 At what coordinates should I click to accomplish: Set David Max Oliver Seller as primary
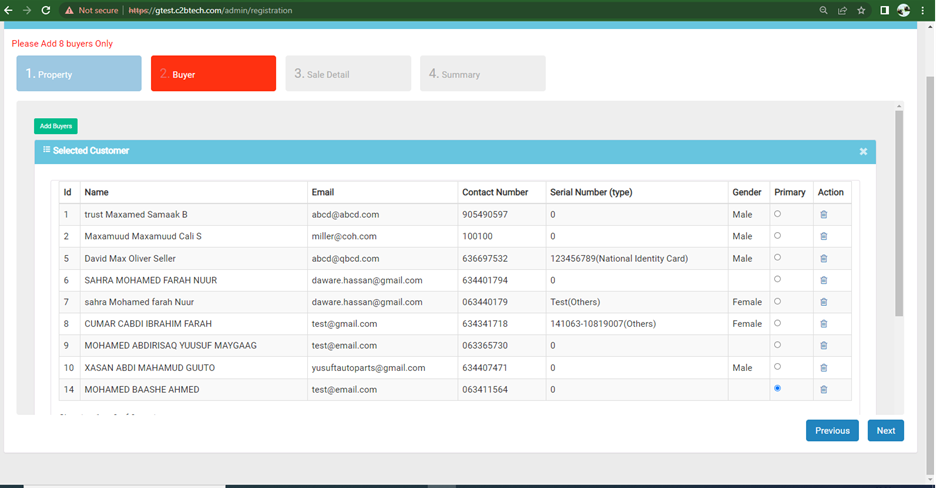(778, 257)
